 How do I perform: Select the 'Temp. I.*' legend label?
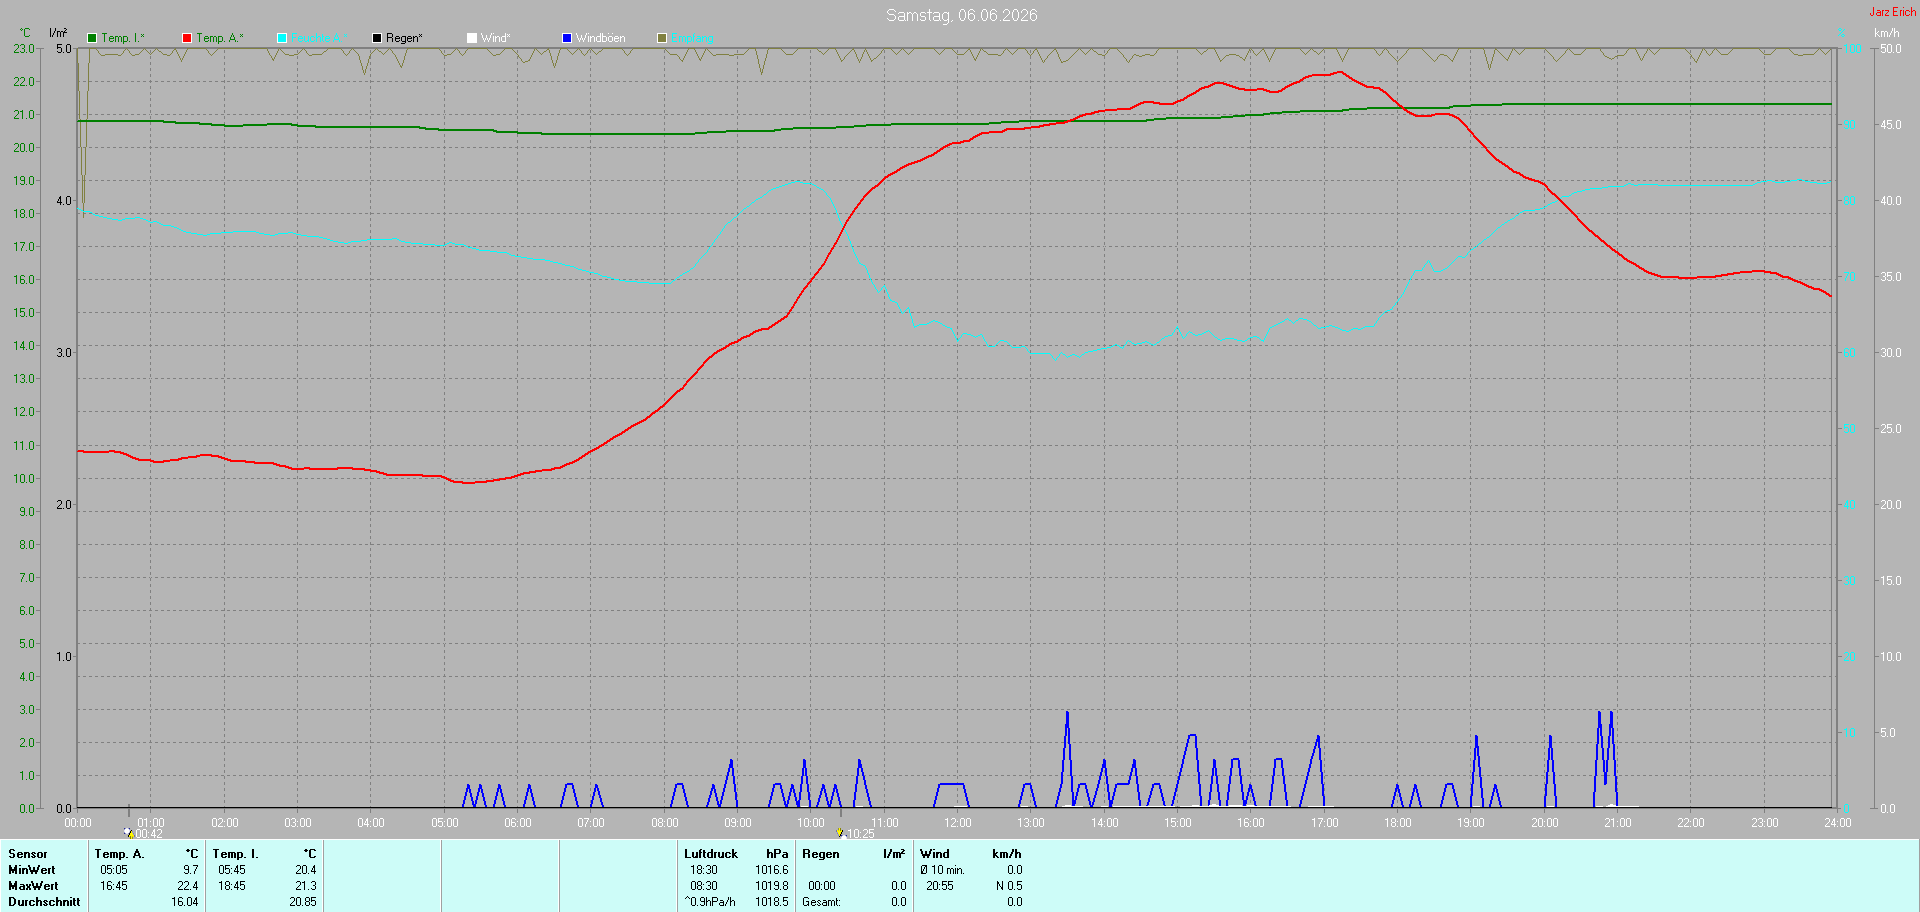point(123,38)
